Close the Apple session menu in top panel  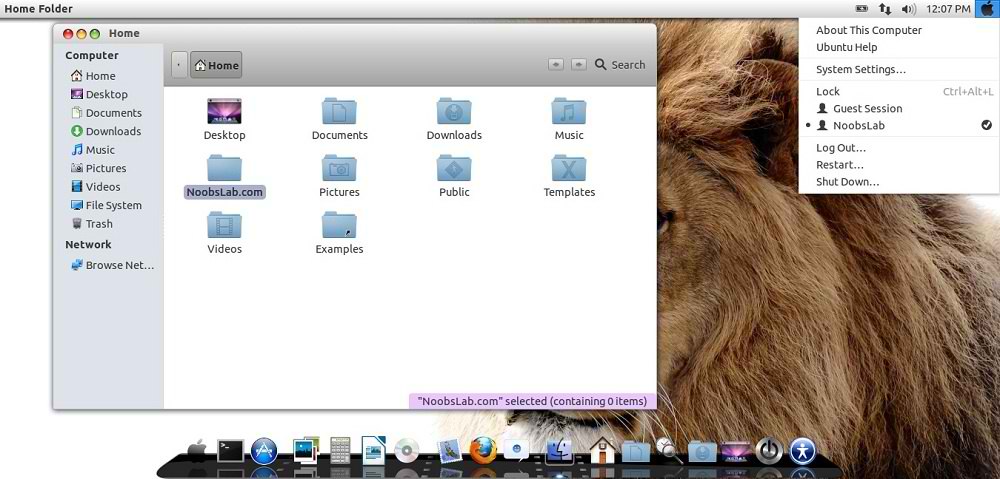(x=987, y=9)
